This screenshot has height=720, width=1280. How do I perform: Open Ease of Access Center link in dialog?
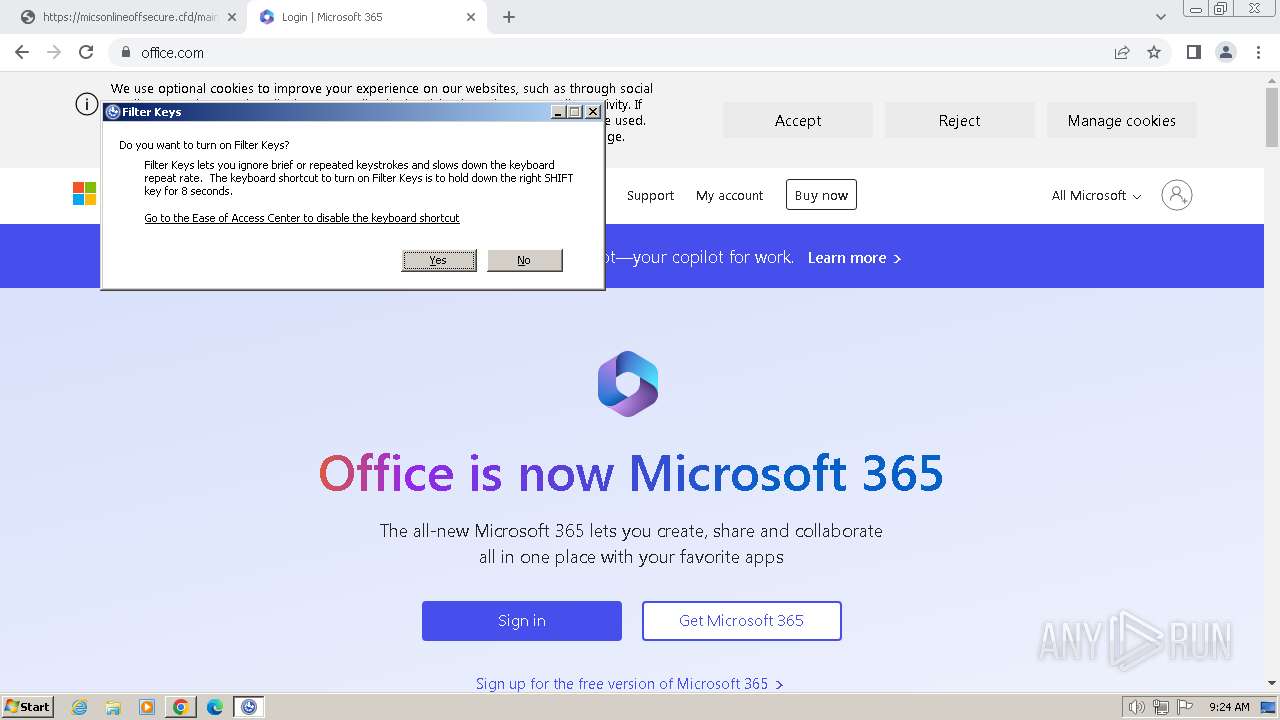tap(302, 218)
